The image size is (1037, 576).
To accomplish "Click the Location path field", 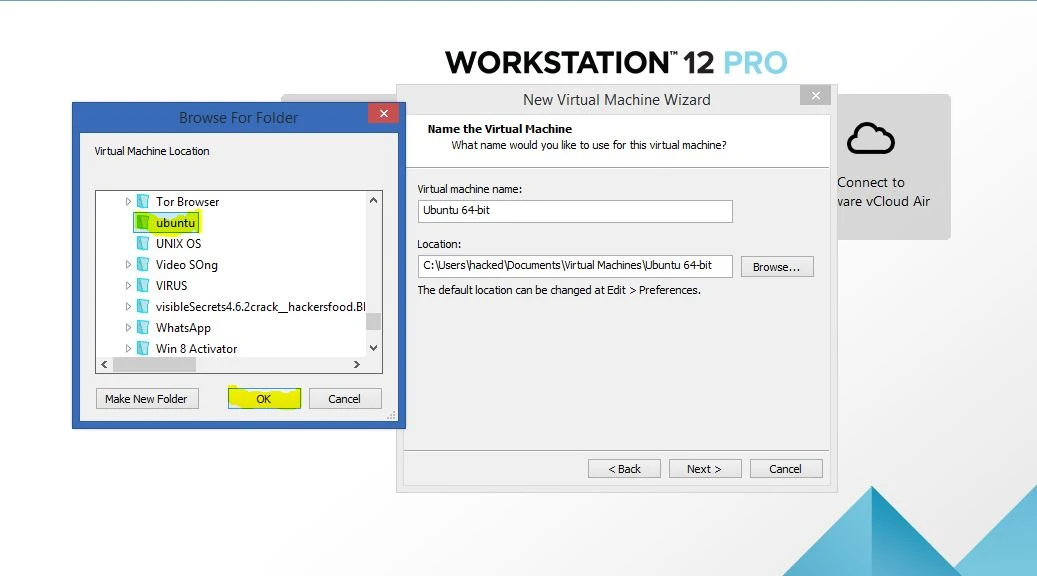I will (575, 266).
